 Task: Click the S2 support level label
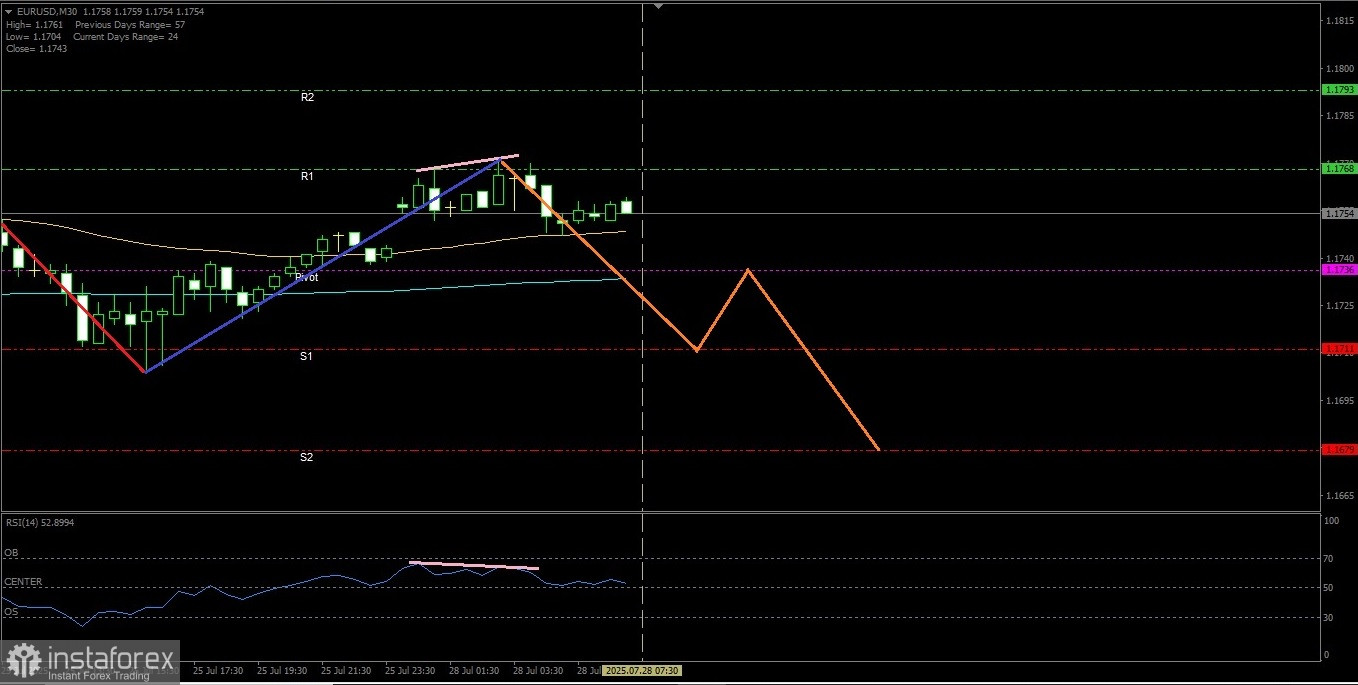[307, 457]
